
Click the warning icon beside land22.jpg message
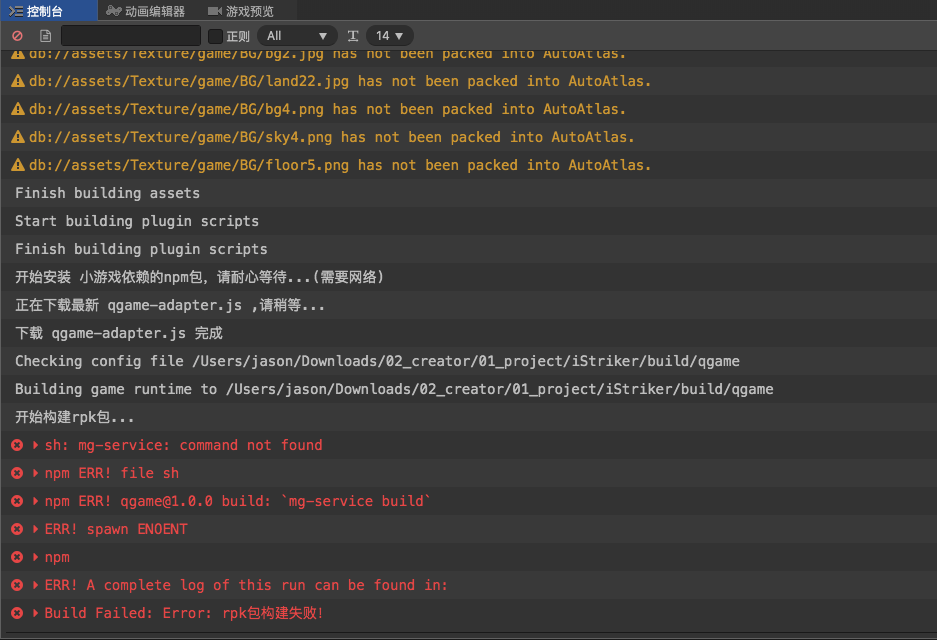(x=17, y=81)
